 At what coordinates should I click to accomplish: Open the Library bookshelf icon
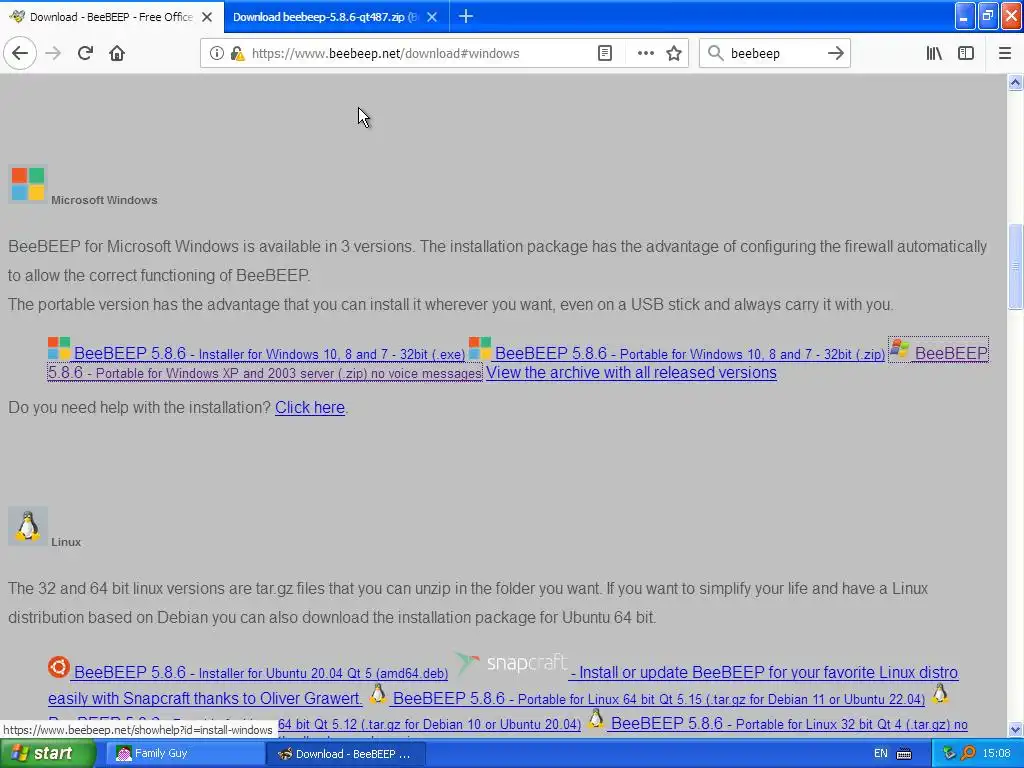pyautogui.click(x=934, y=53)
